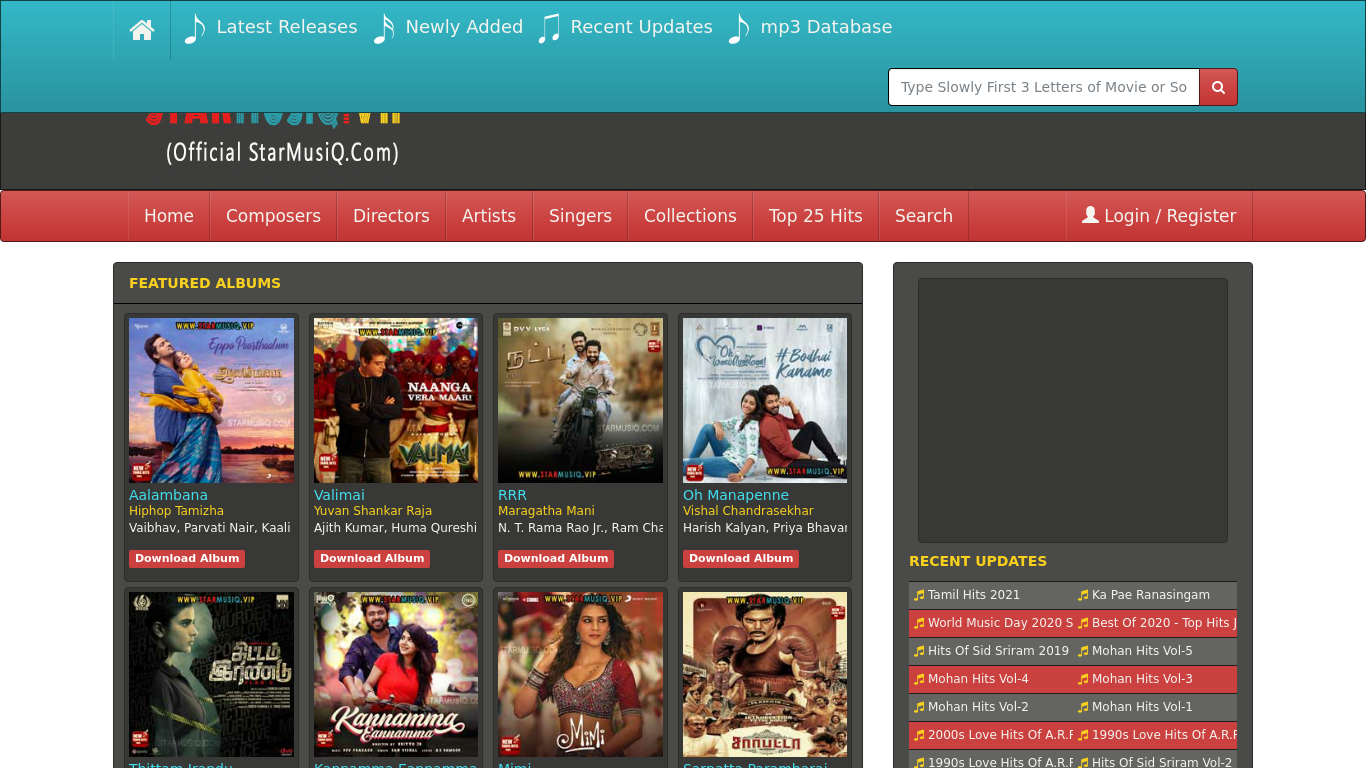1366x768 pixels.
Task: Click the cast text Ajith Kumar, Huma Qureshi
Action: tap(396, 528)
